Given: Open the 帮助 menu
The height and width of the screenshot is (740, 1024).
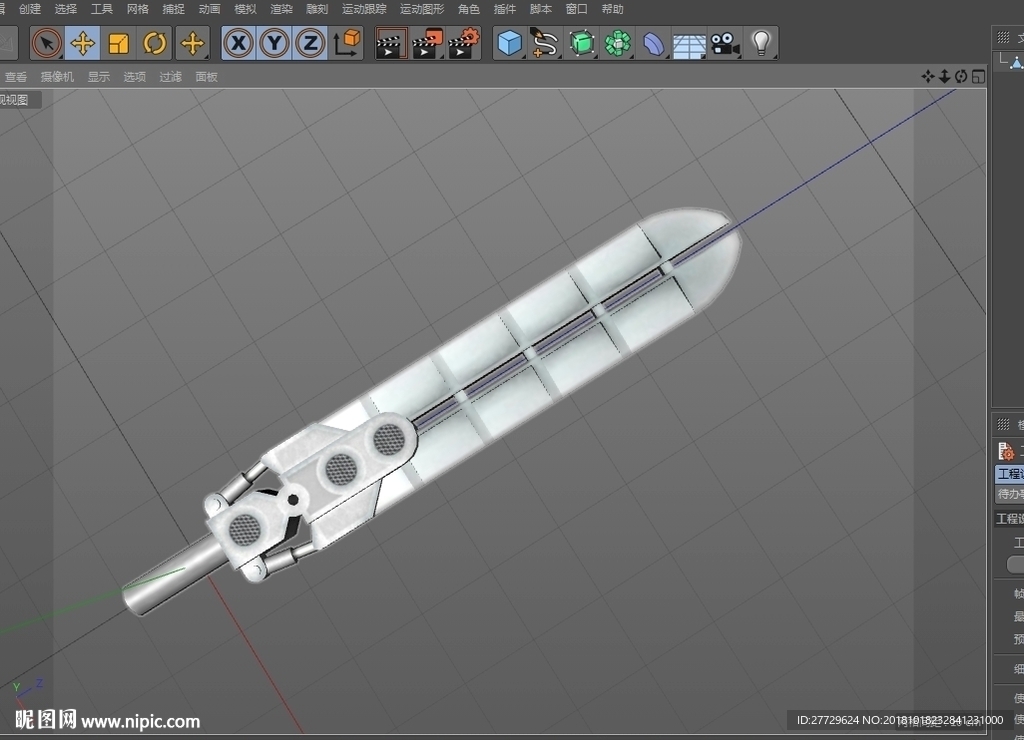Looking at the screenshot, I should tap(612, 9).
